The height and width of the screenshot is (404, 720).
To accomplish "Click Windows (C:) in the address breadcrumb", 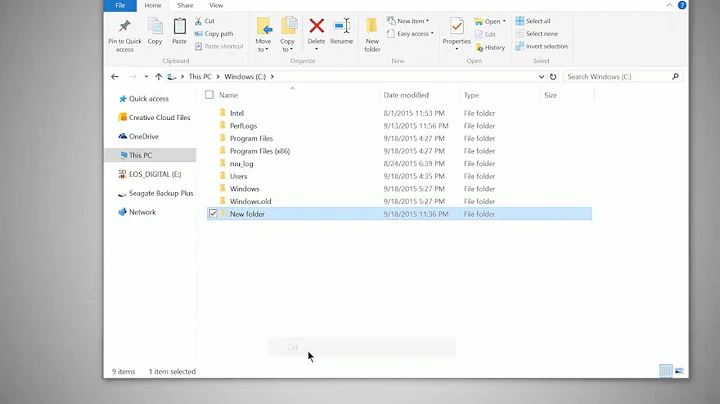I will 245,77.
